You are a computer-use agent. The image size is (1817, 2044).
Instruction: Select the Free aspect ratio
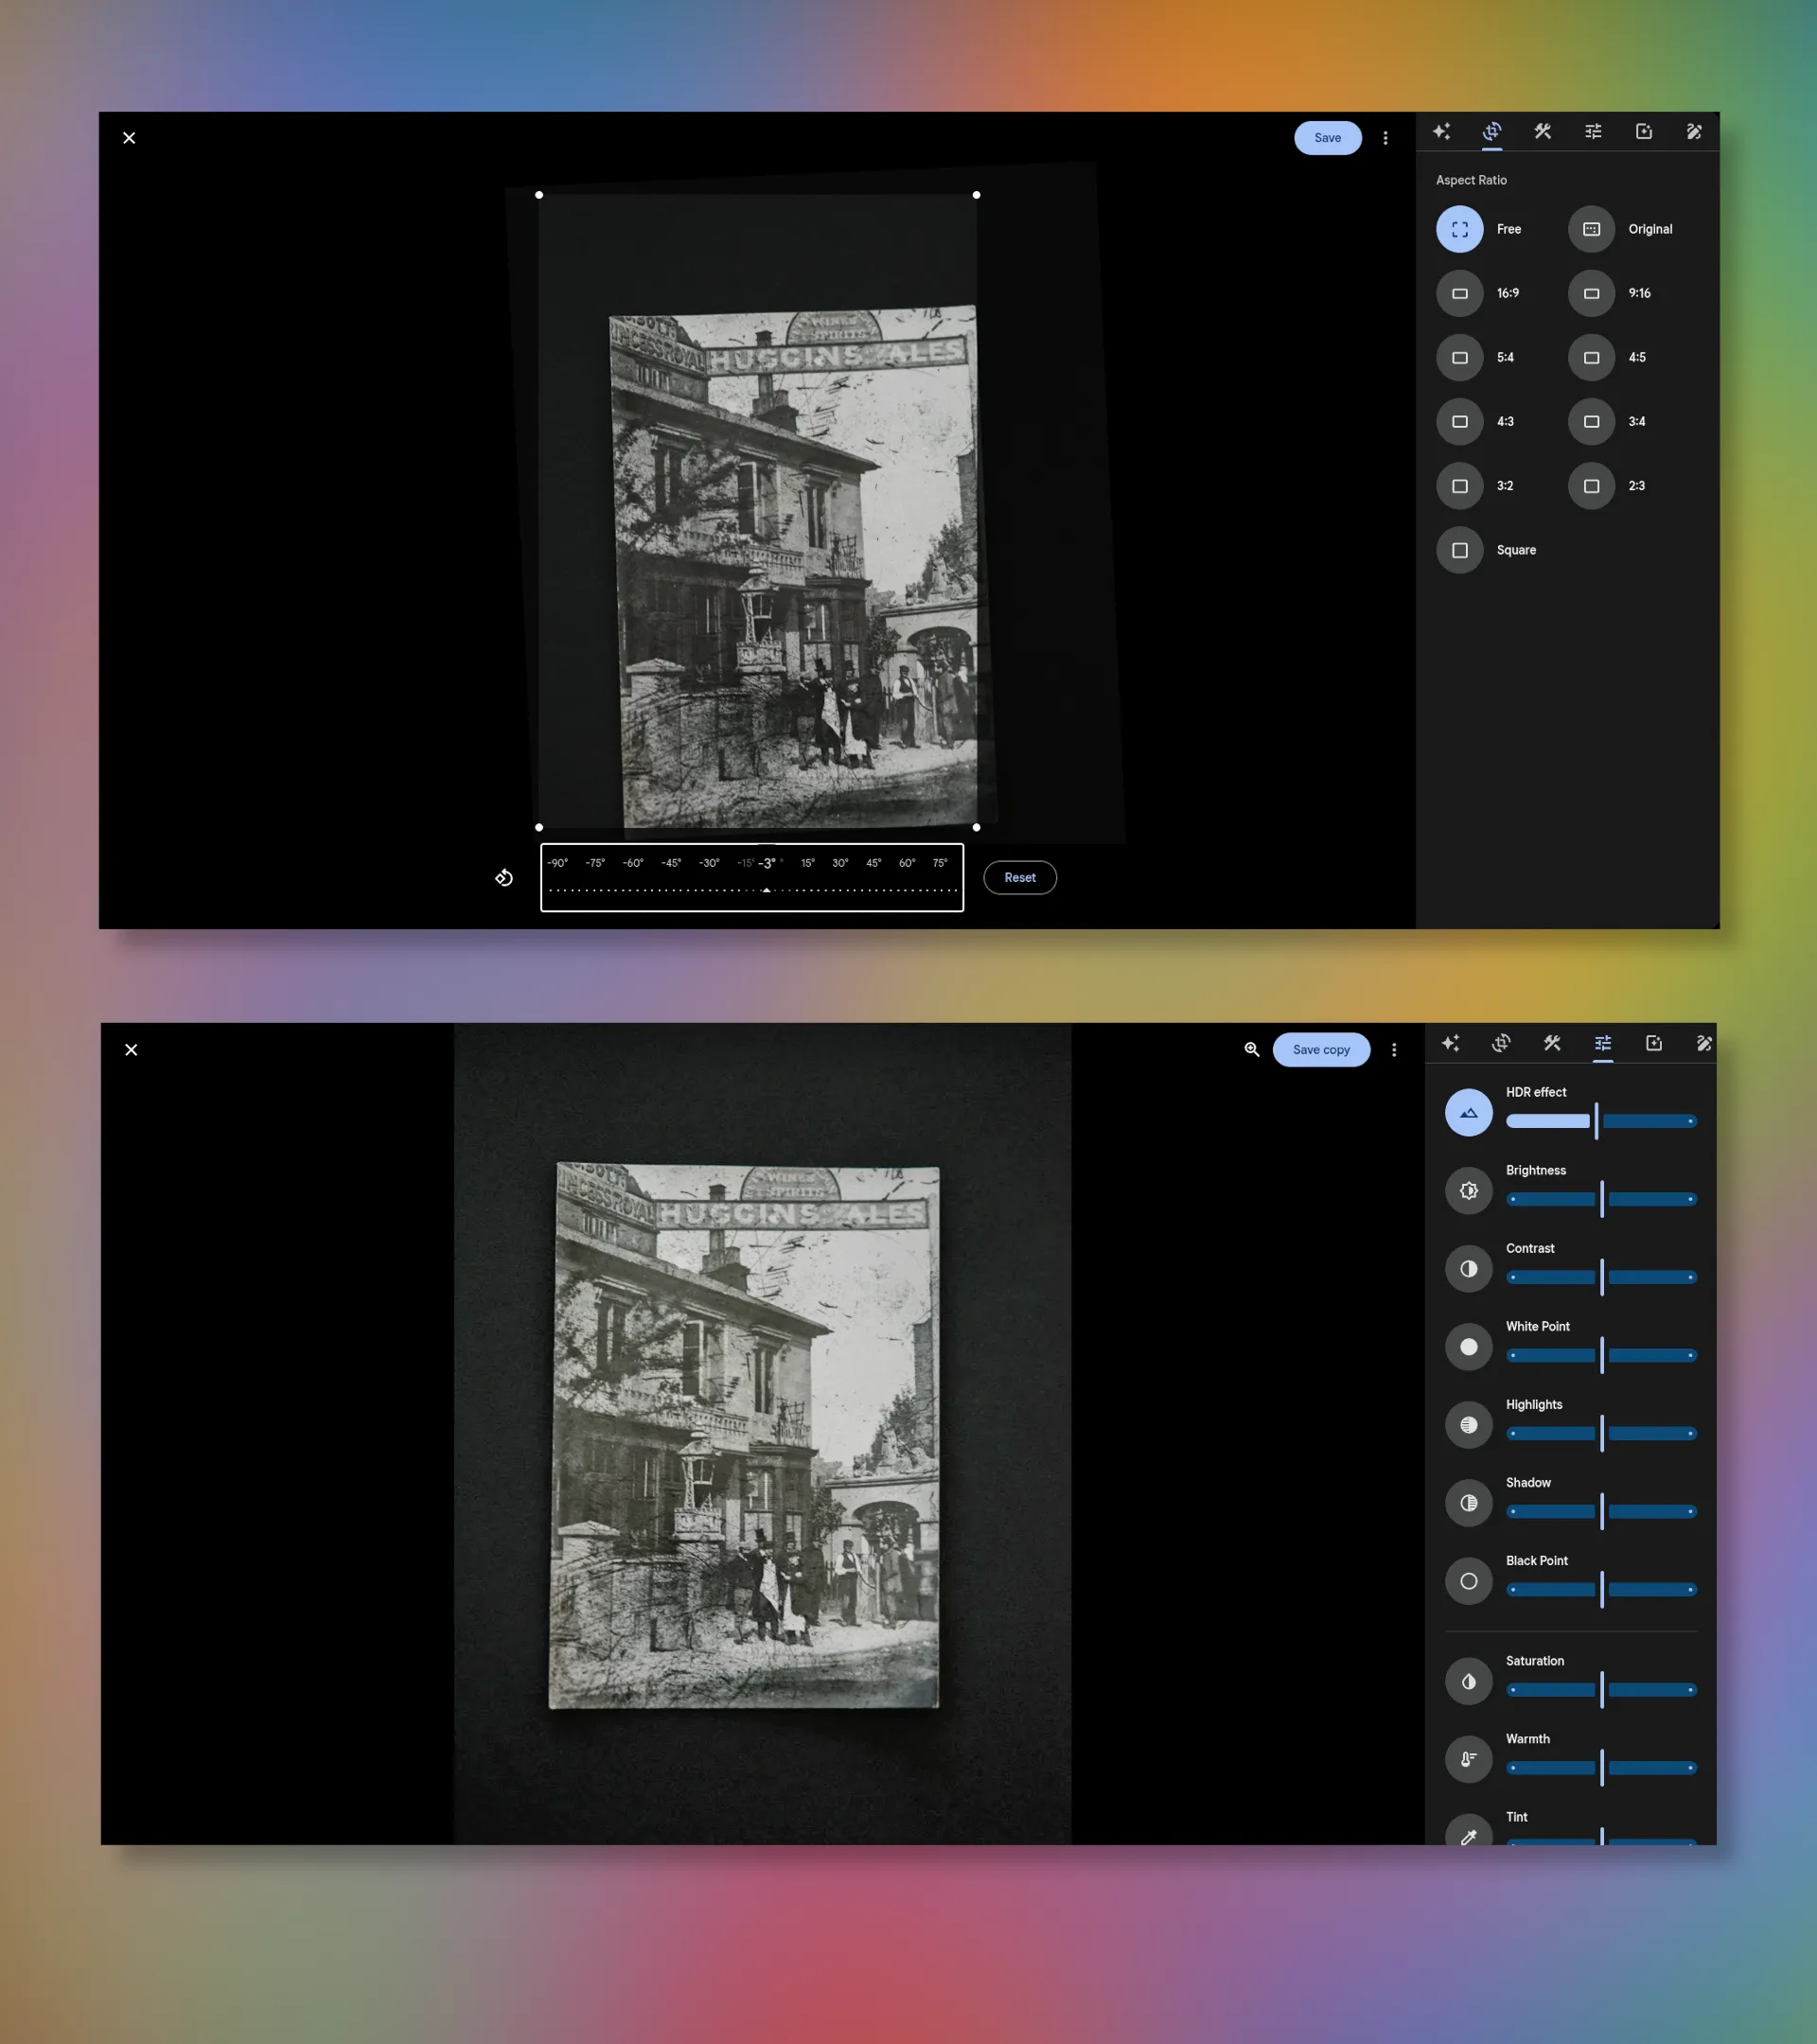tap(1459, 229)
